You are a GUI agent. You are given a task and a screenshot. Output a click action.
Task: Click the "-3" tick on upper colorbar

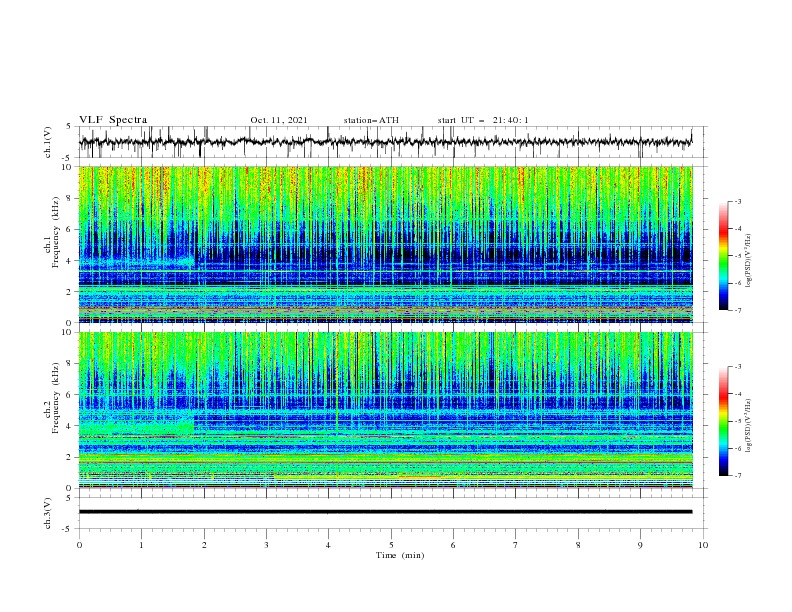tap(738, 201)
